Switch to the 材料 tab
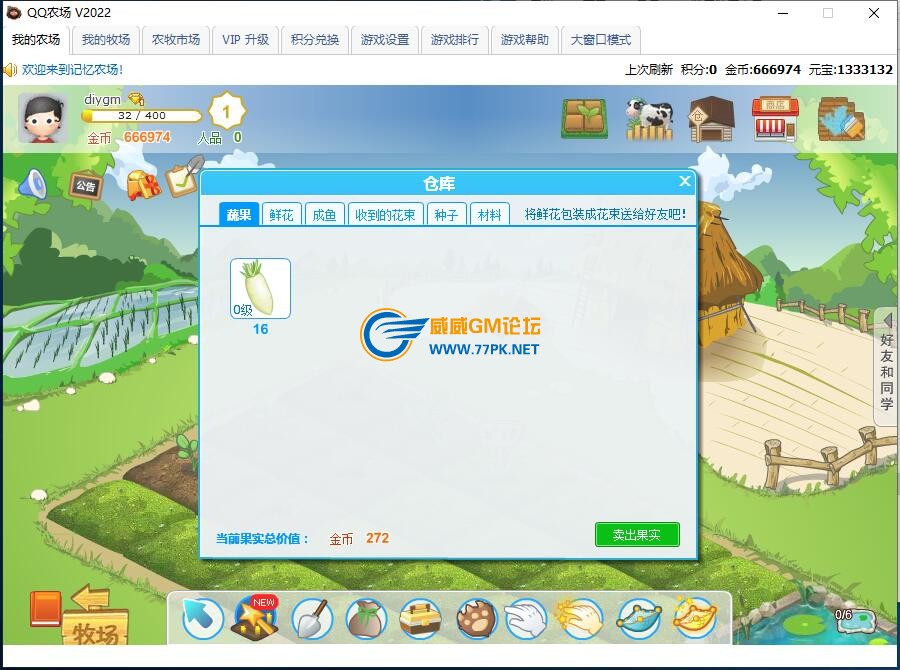Screen dimensions: 900x670 pyautogui.click(x=490, y=215)
